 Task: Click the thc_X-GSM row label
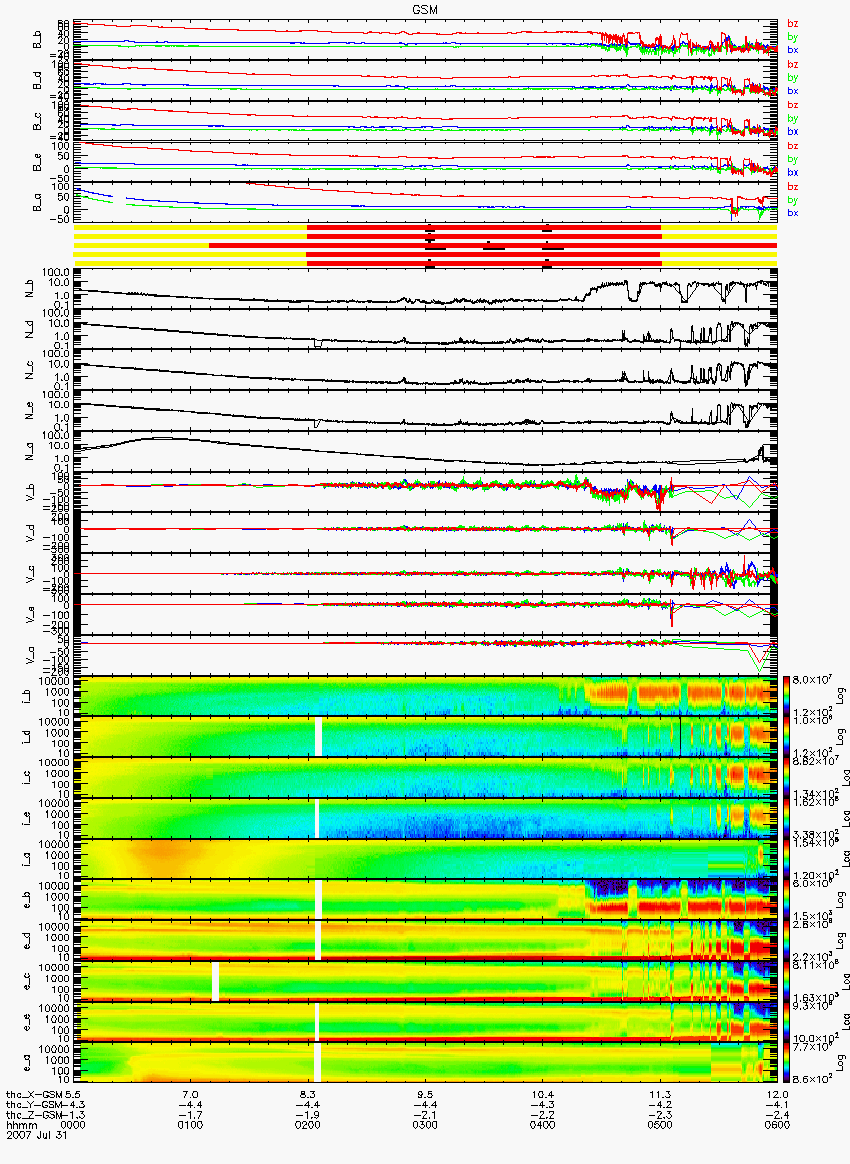coord(34,1095)
